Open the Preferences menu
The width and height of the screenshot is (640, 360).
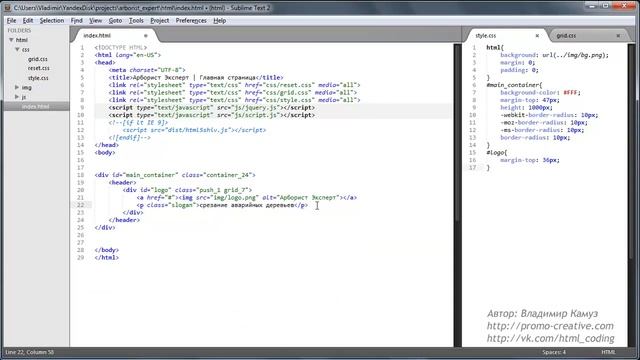[x=191, y=20]
